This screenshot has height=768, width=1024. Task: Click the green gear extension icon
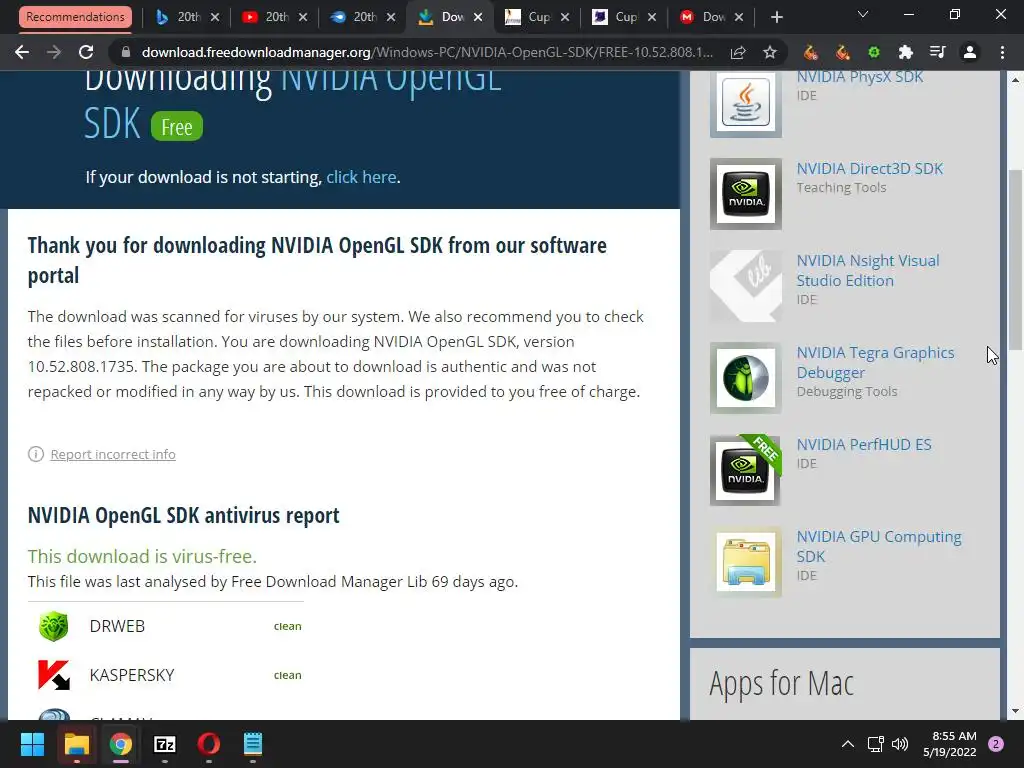coord(874,52)
